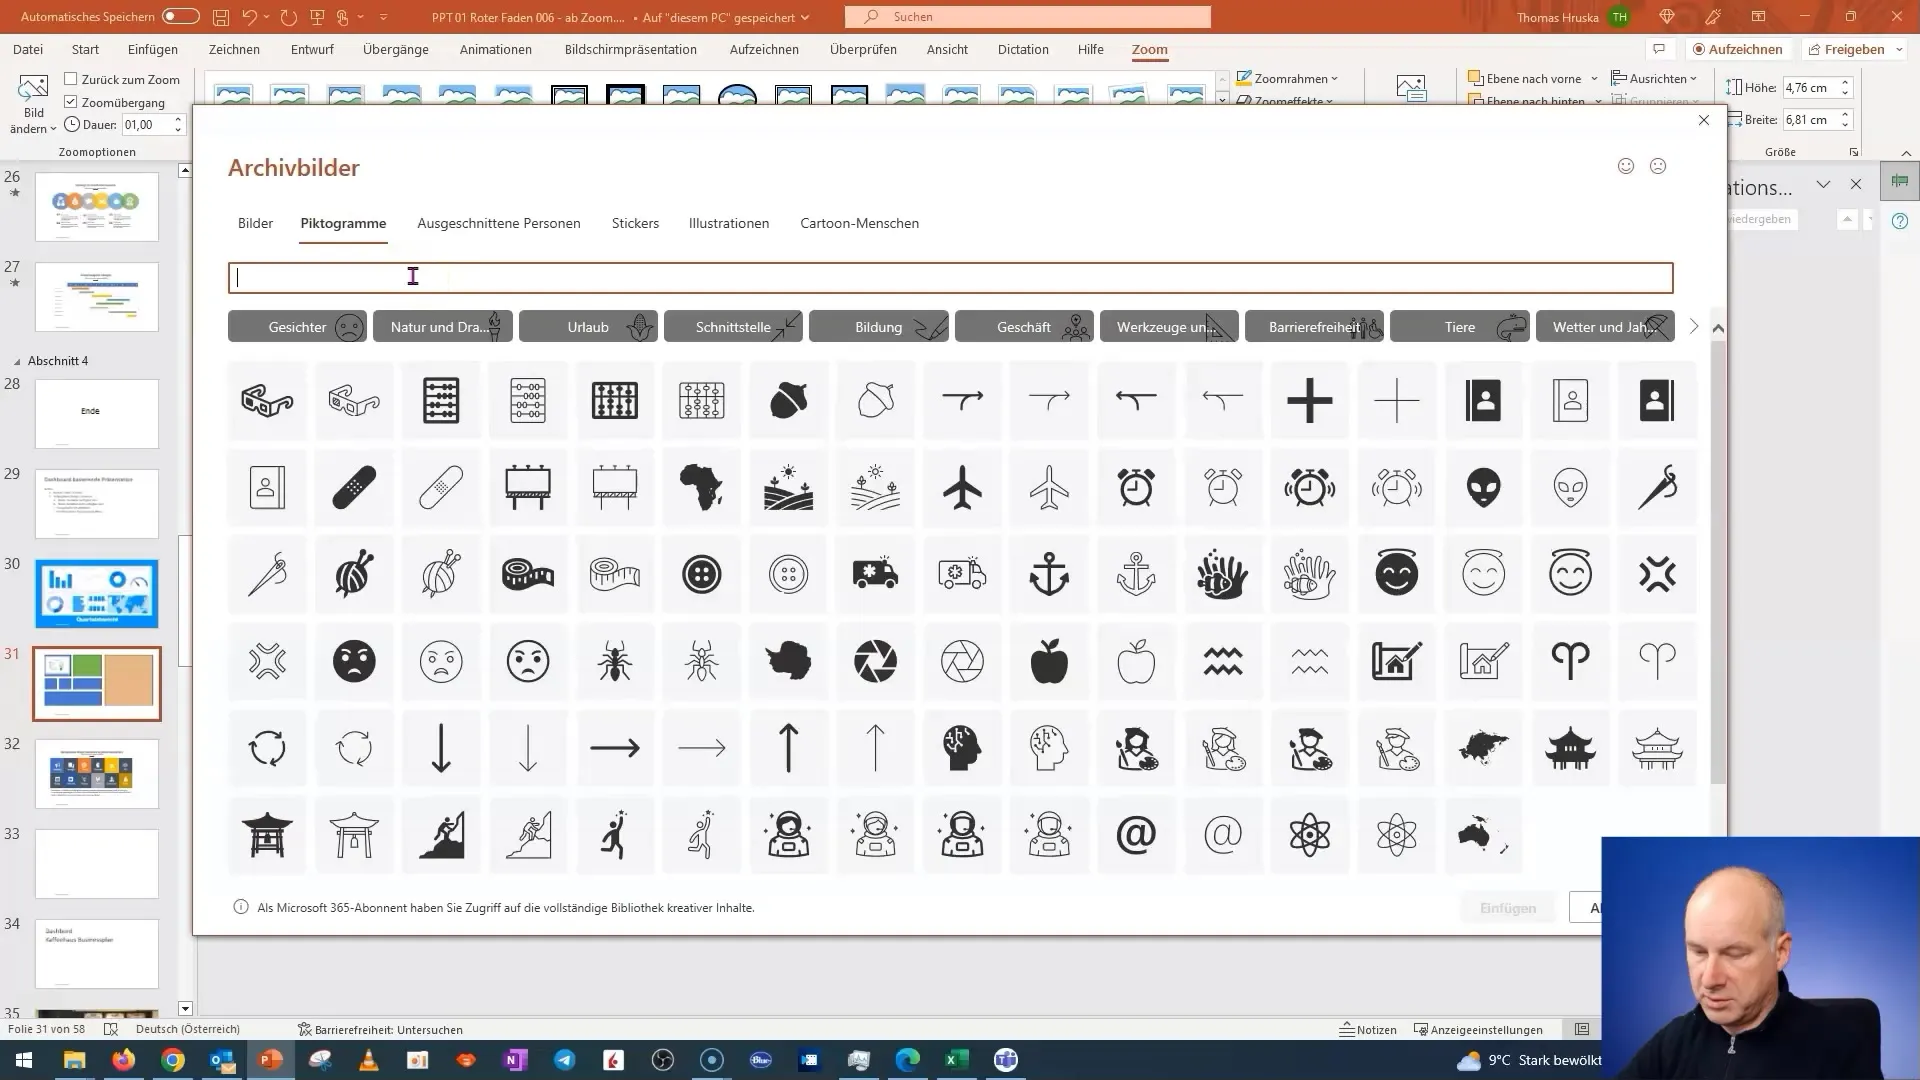Screen dimensions: 1920x1080
Task: Select the bold plus sign pictogram
Action: (1309, 401)
